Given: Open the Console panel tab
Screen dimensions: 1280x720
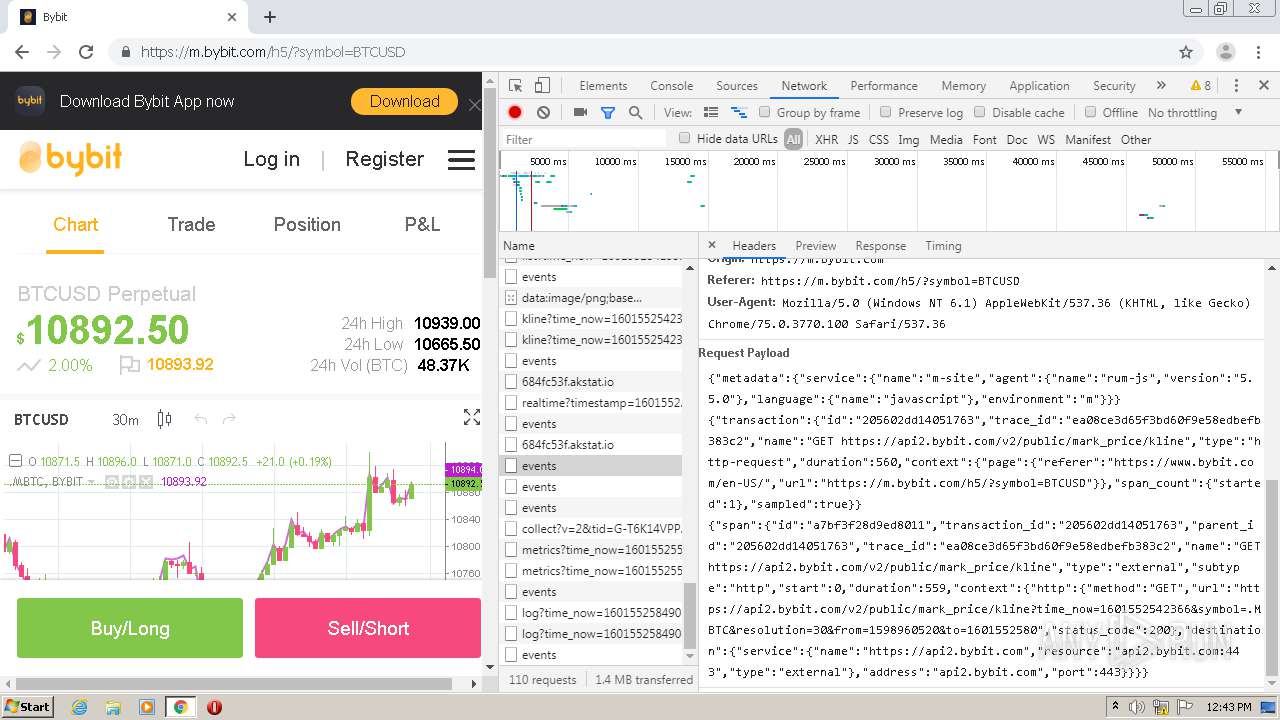Looking at the screenshot, I should click(671, 86).
